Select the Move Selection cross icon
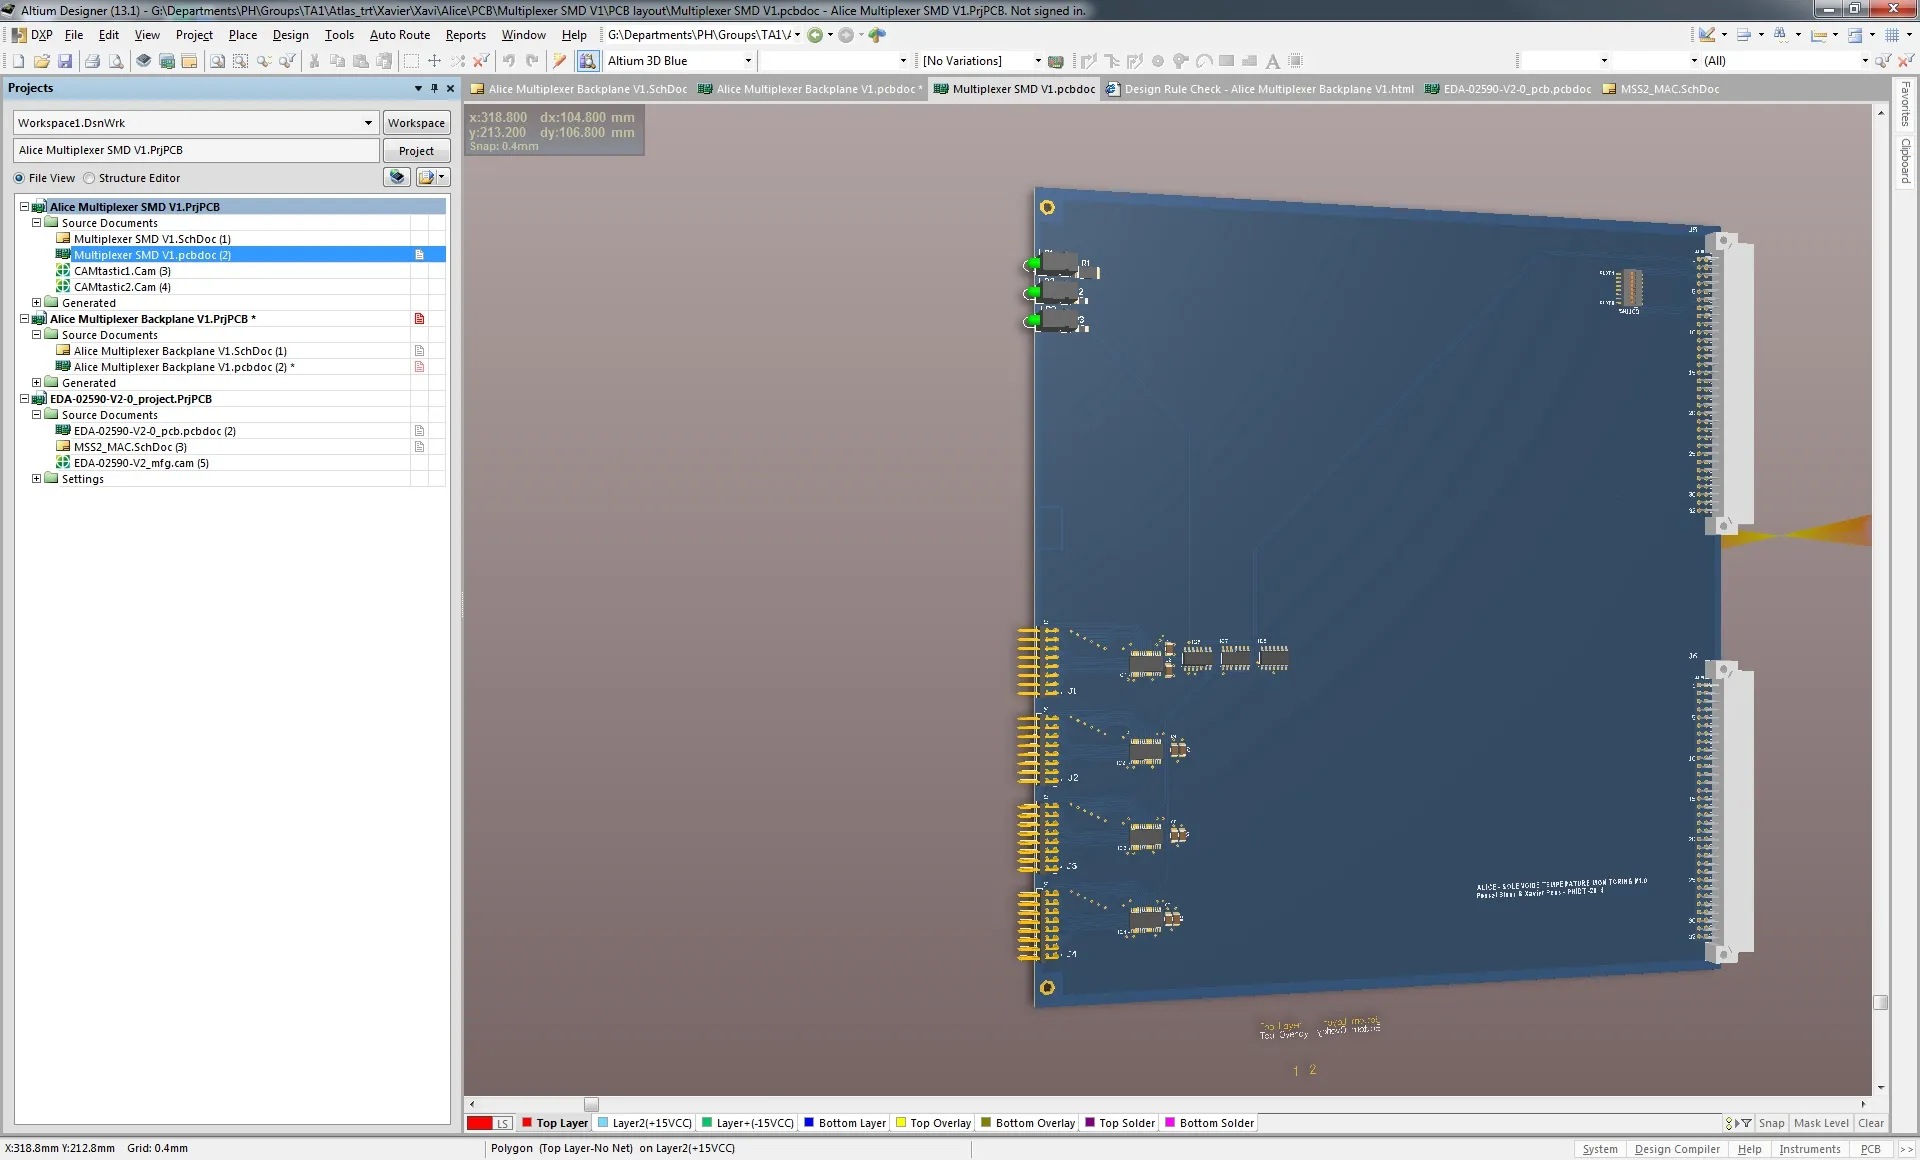1920x1160 pixels. (434, 61)
